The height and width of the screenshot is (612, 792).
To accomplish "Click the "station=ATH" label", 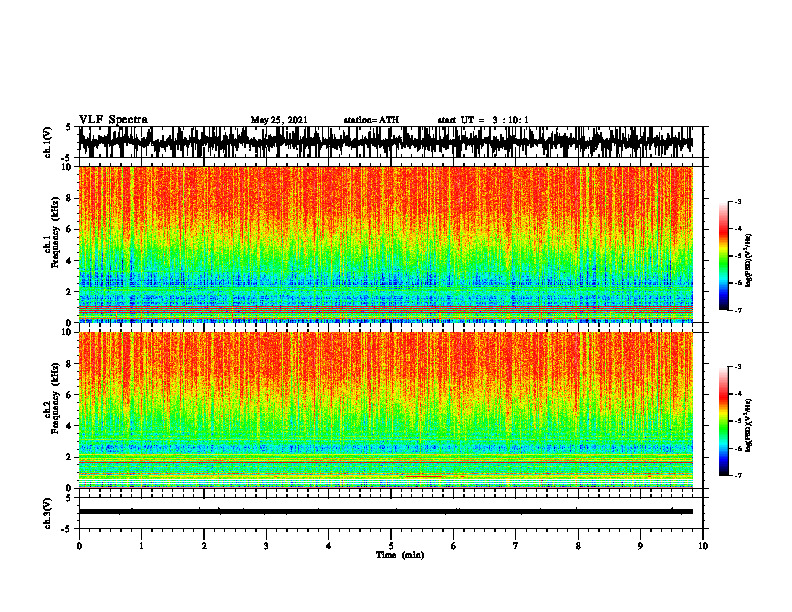I will [371, 120].
